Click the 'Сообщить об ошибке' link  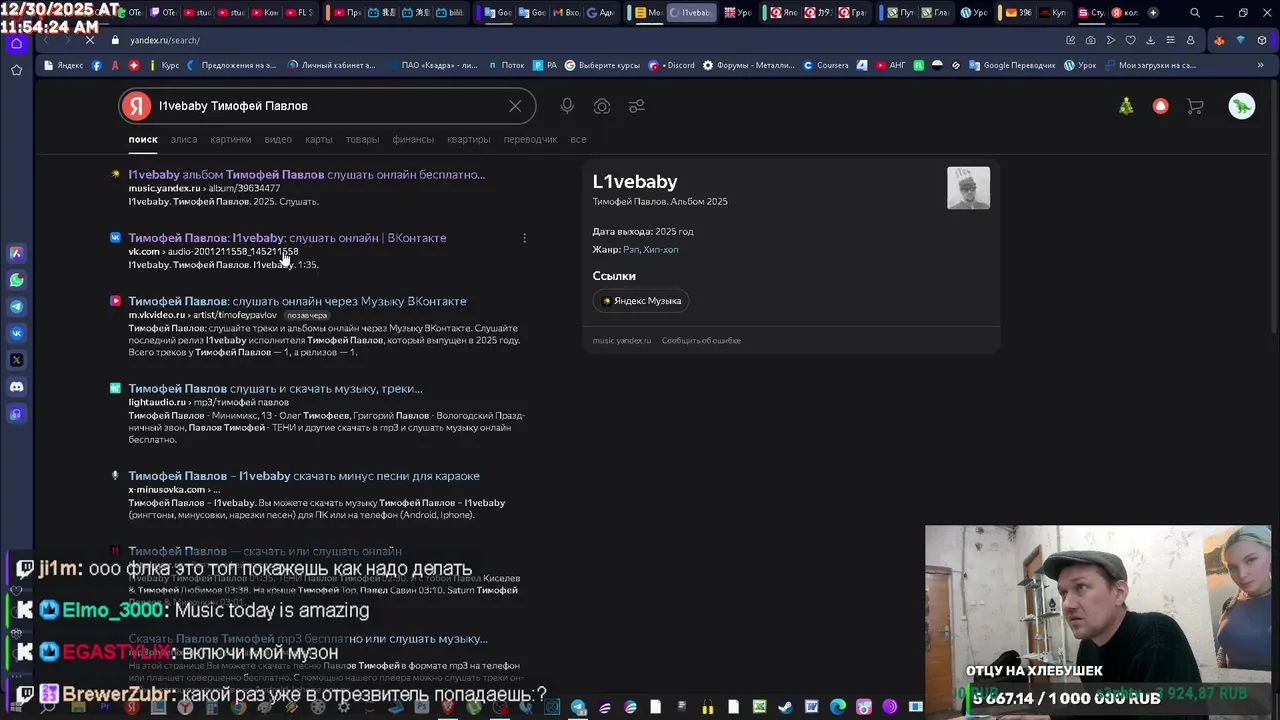click(x=701, y=341)
